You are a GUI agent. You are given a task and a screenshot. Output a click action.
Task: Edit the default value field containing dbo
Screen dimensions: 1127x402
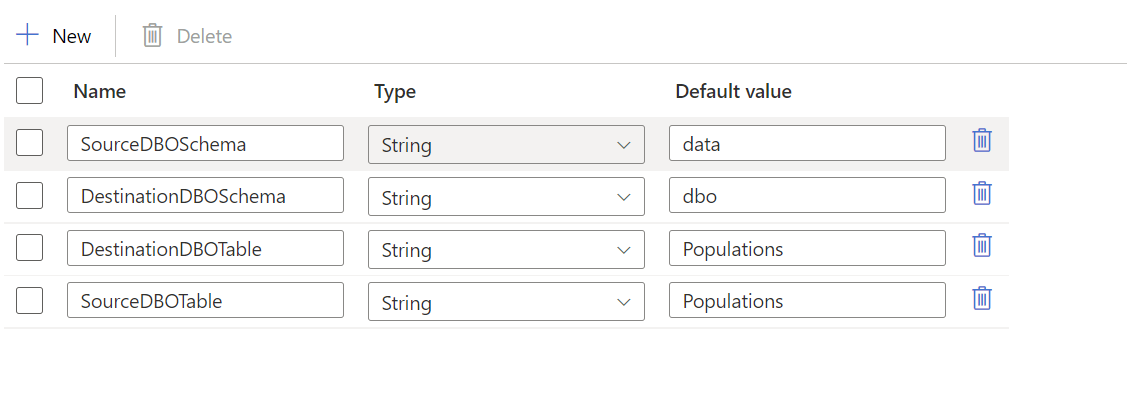click(807, 196)
